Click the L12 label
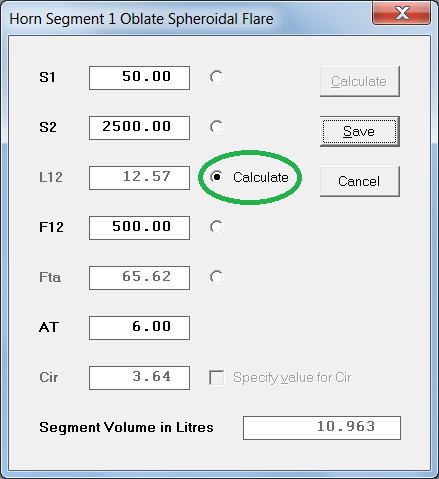The width and height of the screenshot is (439, 479). click(x=51, y=177)
